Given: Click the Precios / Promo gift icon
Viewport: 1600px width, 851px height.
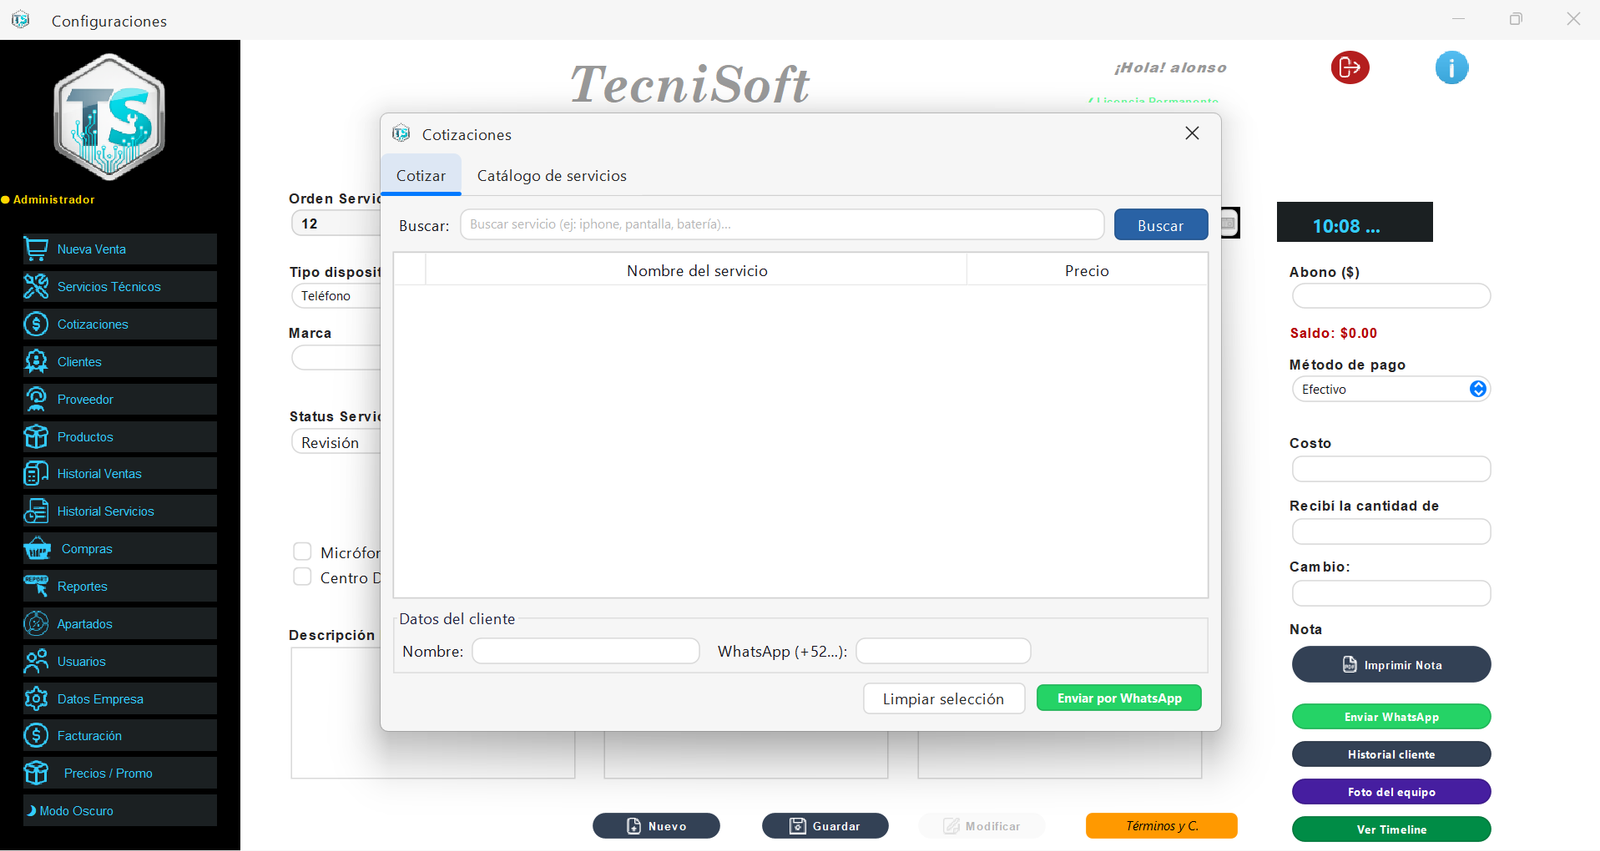Looking at the screenshot, I should coord(36,773).
